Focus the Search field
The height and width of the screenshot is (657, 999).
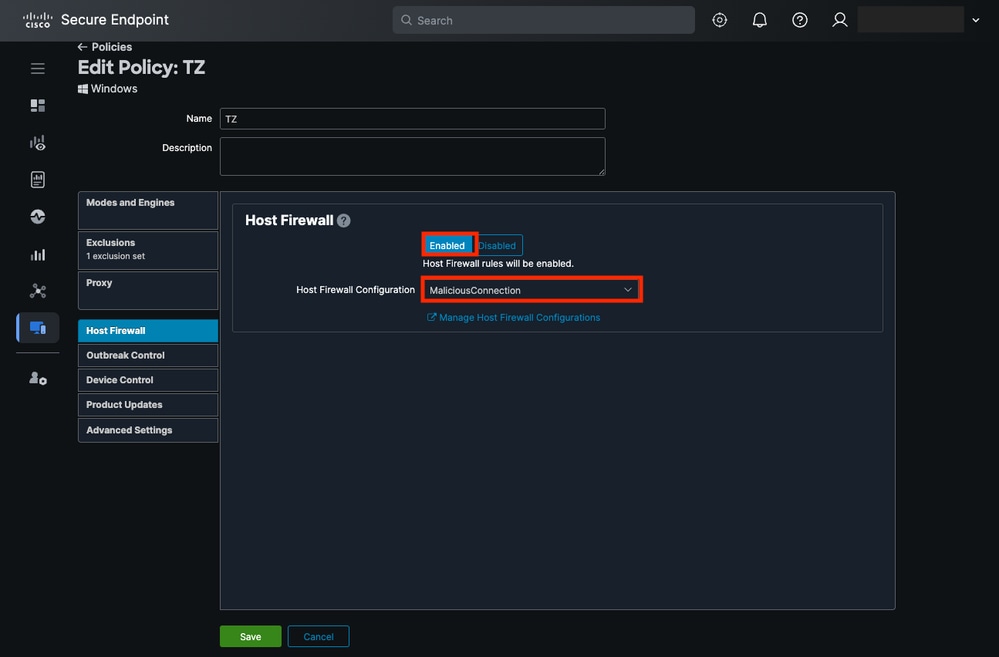pyautogui.click(x=543, y=20)
